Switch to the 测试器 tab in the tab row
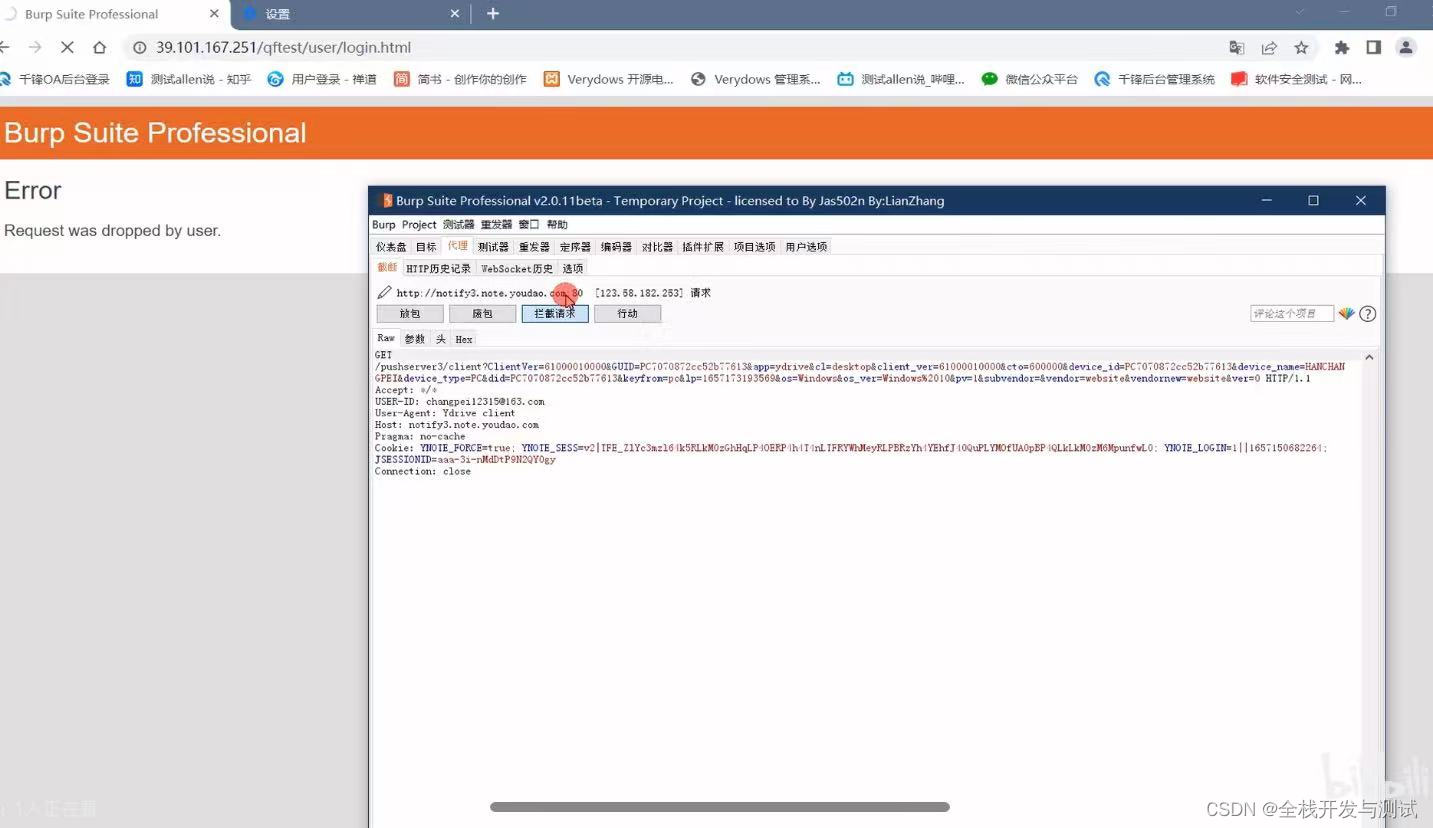The height and width of the screenshot is (828, 1433). 493,247
